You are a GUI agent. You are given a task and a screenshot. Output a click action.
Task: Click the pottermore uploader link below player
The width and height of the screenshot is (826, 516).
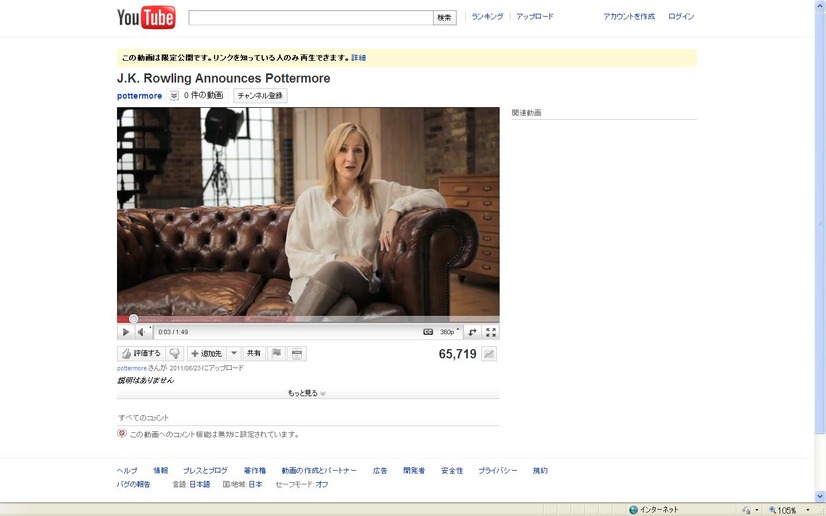(132, 368)
